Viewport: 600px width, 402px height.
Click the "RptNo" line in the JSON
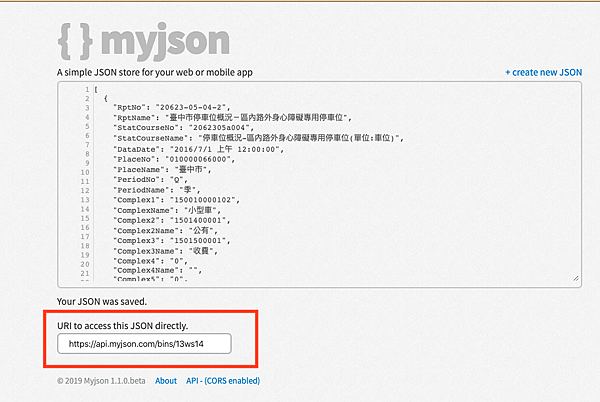172,107
